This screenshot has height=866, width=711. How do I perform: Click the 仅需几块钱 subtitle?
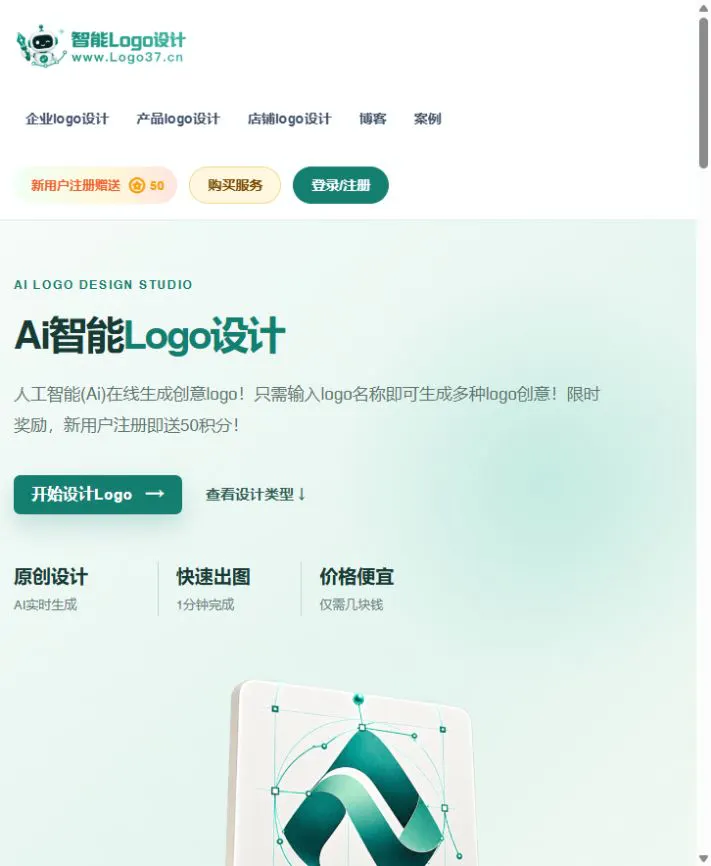(x=351, y=605)
